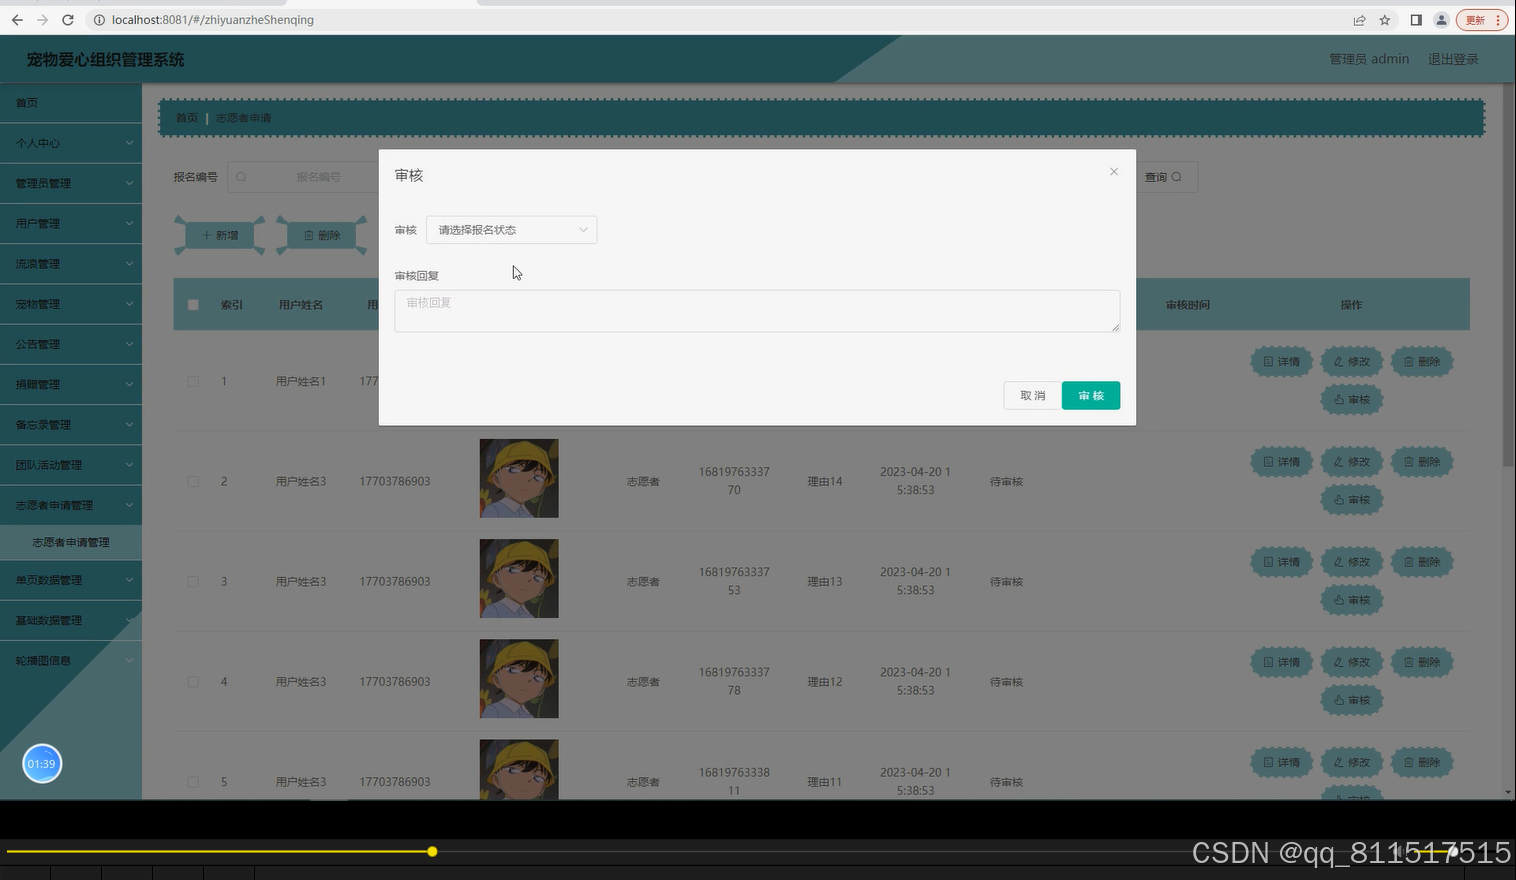This screenshot has height=880, width=1516.
Task: Confirm with the green 审核 button
Action: pos(1091,396)
